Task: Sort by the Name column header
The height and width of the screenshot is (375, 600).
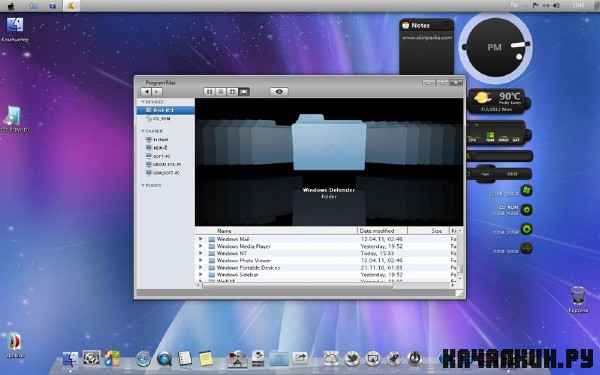Action: [276, 231]
